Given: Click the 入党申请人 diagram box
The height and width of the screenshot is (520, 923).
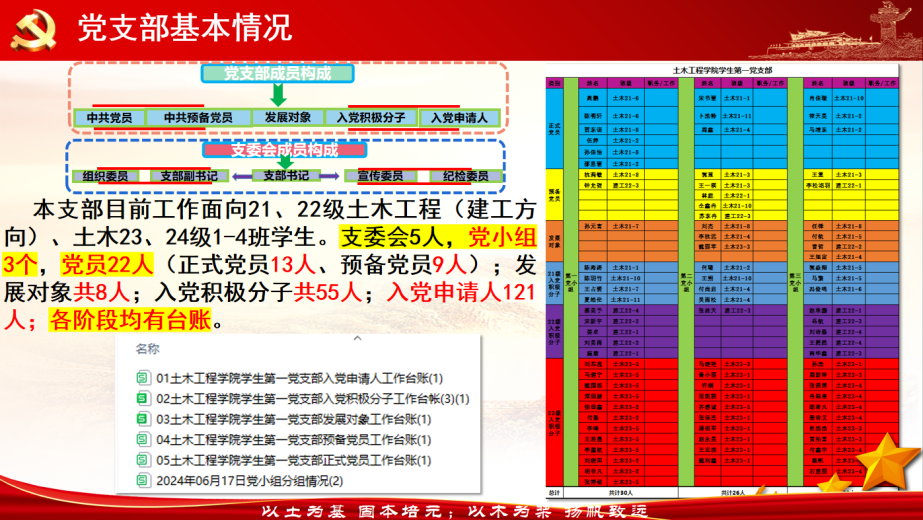Looking at the screenshot, I should point(459,118).
